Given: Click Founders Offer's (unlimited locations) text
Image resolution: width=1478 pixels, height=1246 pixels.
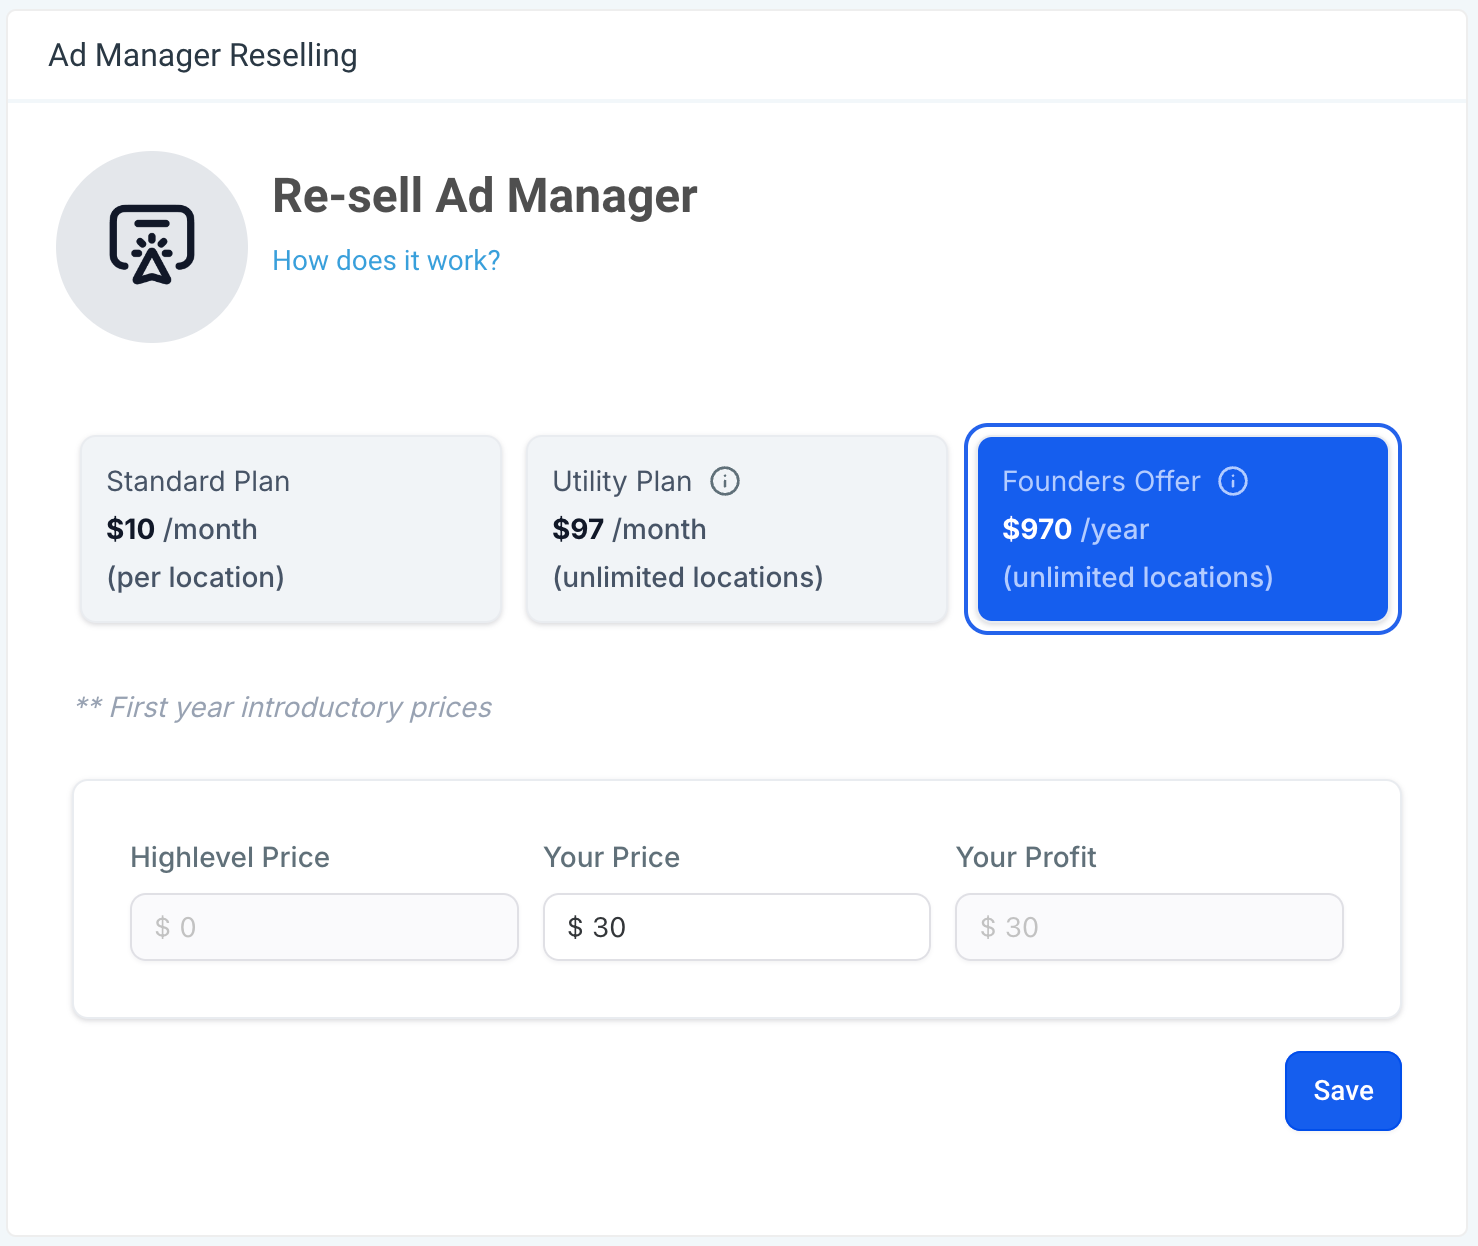Looking at the screenshot, I should pyautogui.click(x=1138, y=577).
